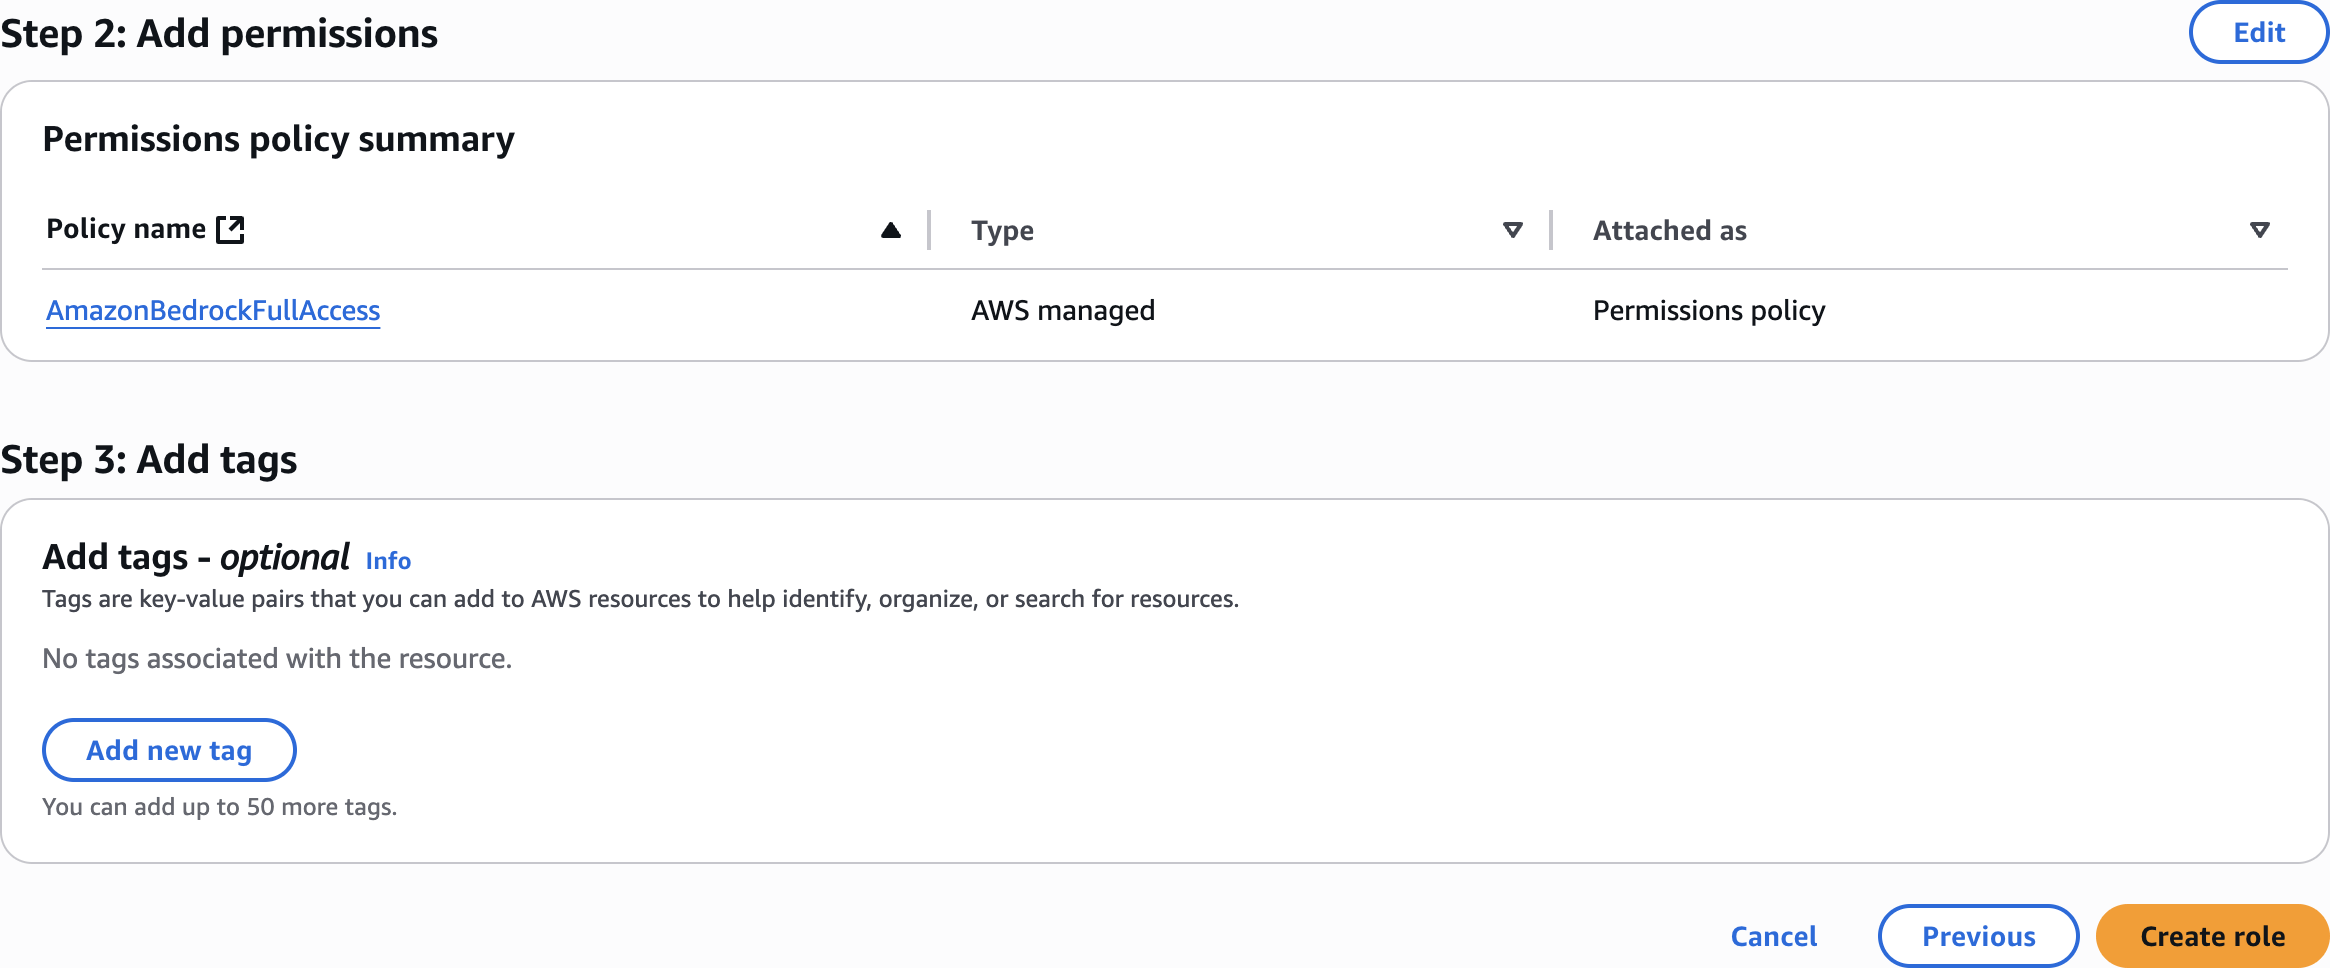The image size is (2330, 968).
Task: Click the Permissions policy cell
Action: (x=1709, y=311)
